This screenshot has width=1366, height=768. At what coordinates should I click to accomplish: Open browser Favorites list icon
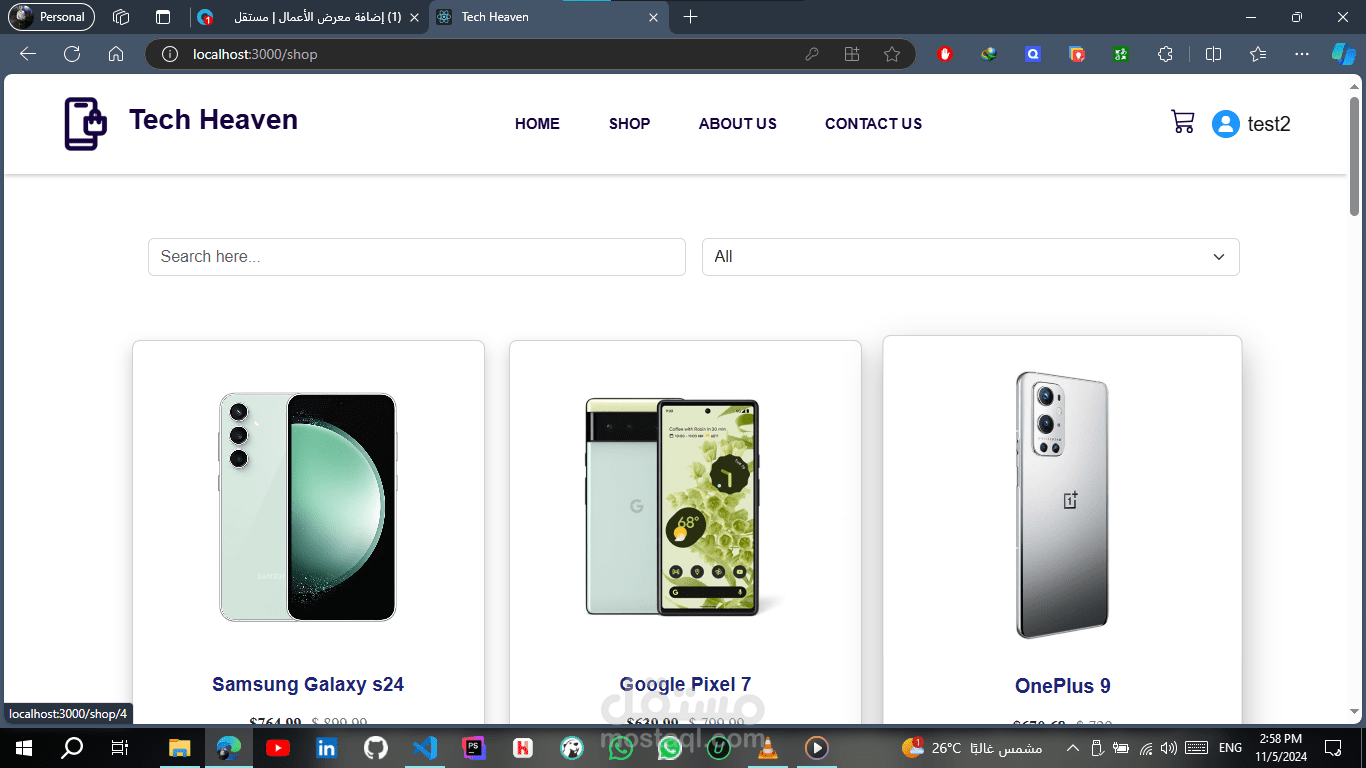tap(1257, 54)
